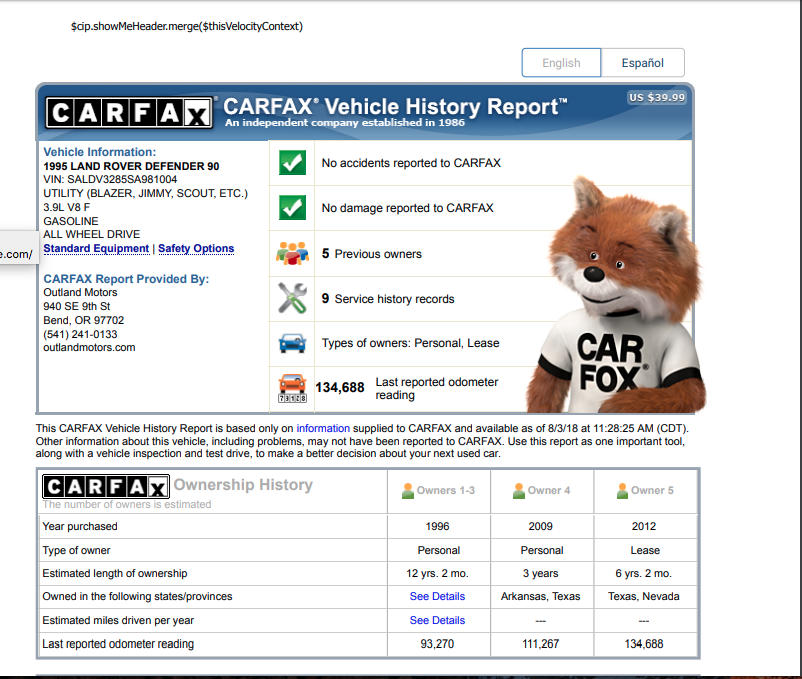Click 'No damage reported to CARFAX' text
Image resolution: width=802 pixels, height=679 pixels.
(408, 208)
